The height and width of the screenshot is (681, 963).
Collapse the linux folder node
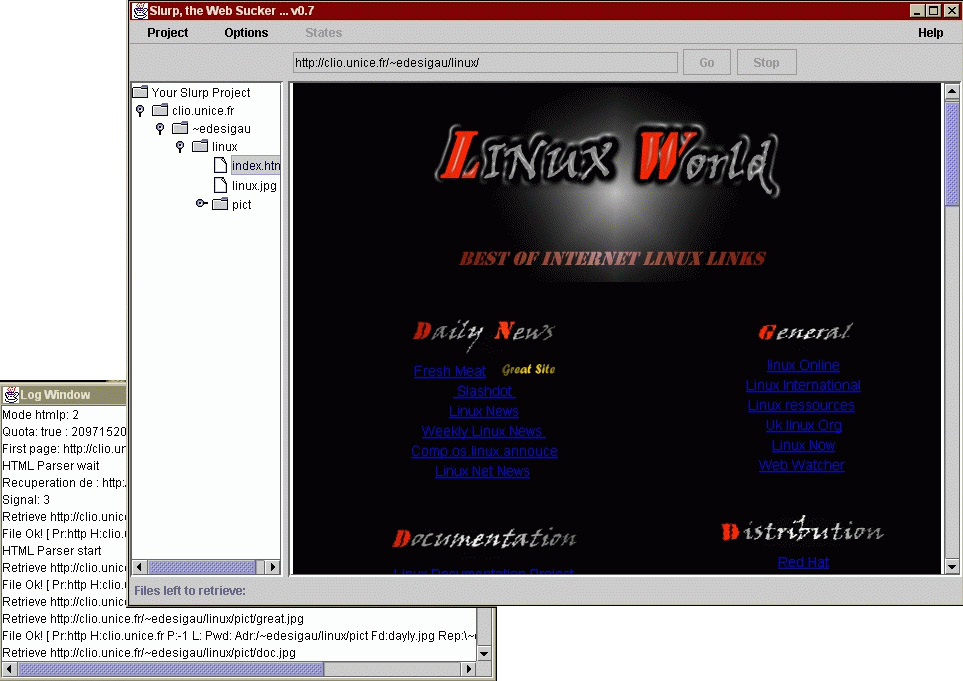click(x=180, y=147)
